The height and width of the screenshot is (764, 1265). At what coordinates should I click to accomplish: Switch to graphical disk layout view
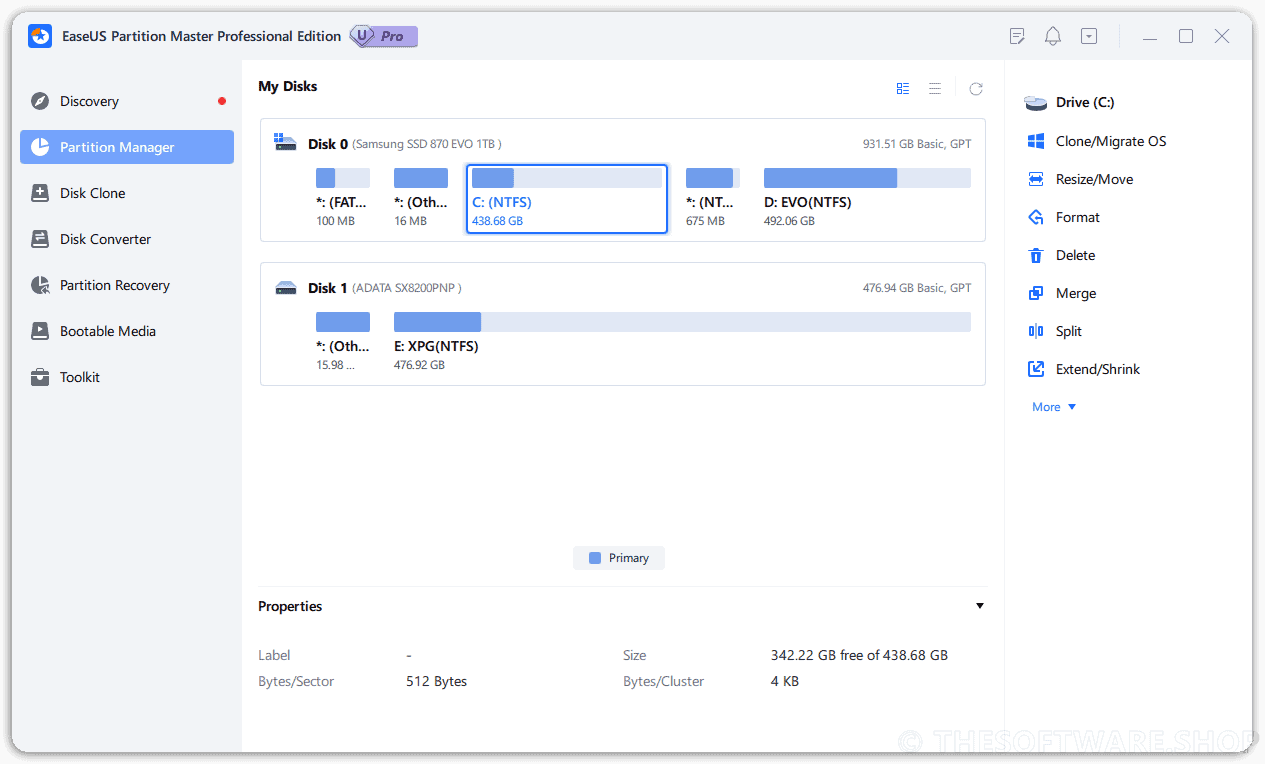(x=903, y=88)
